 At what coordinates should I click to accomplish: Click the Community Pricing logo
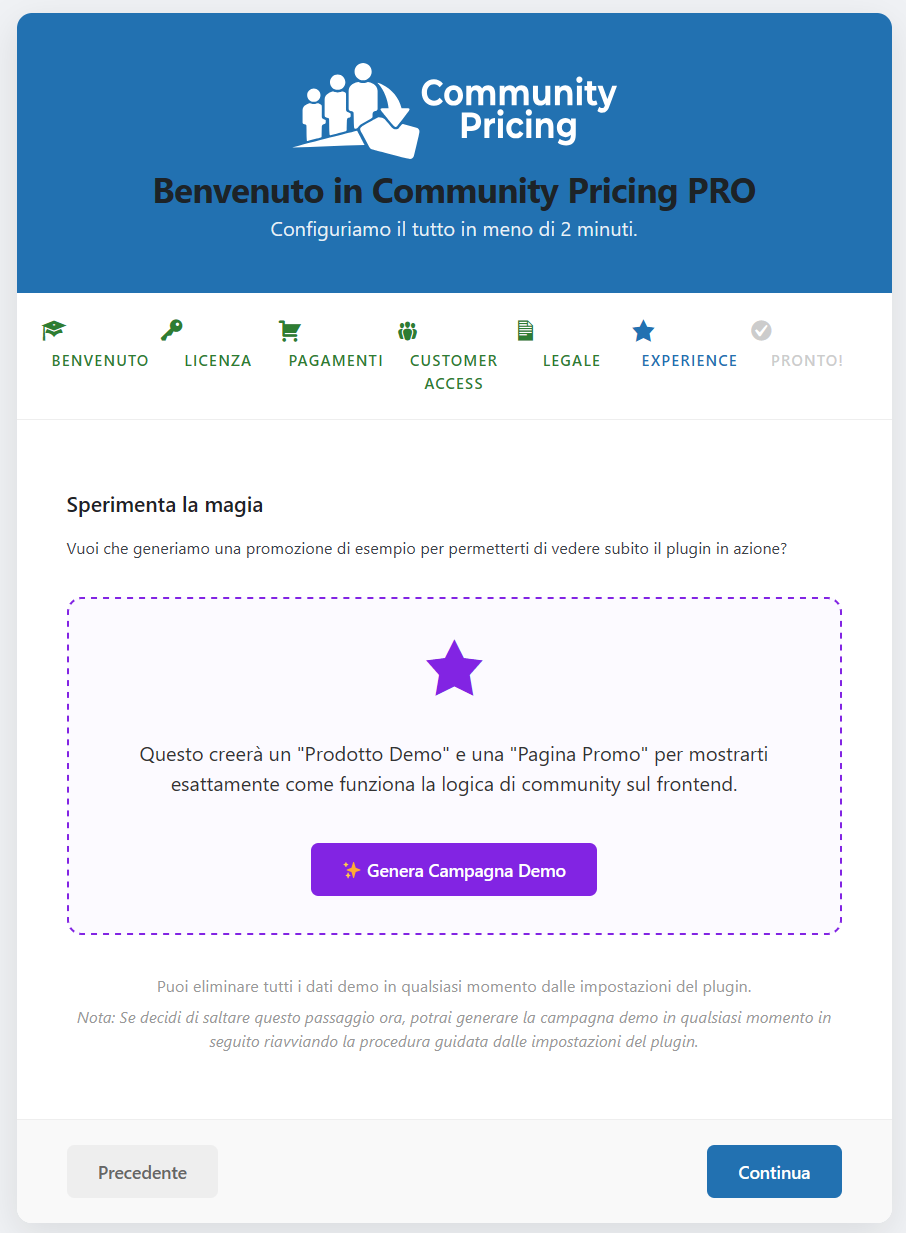(454, 110)
